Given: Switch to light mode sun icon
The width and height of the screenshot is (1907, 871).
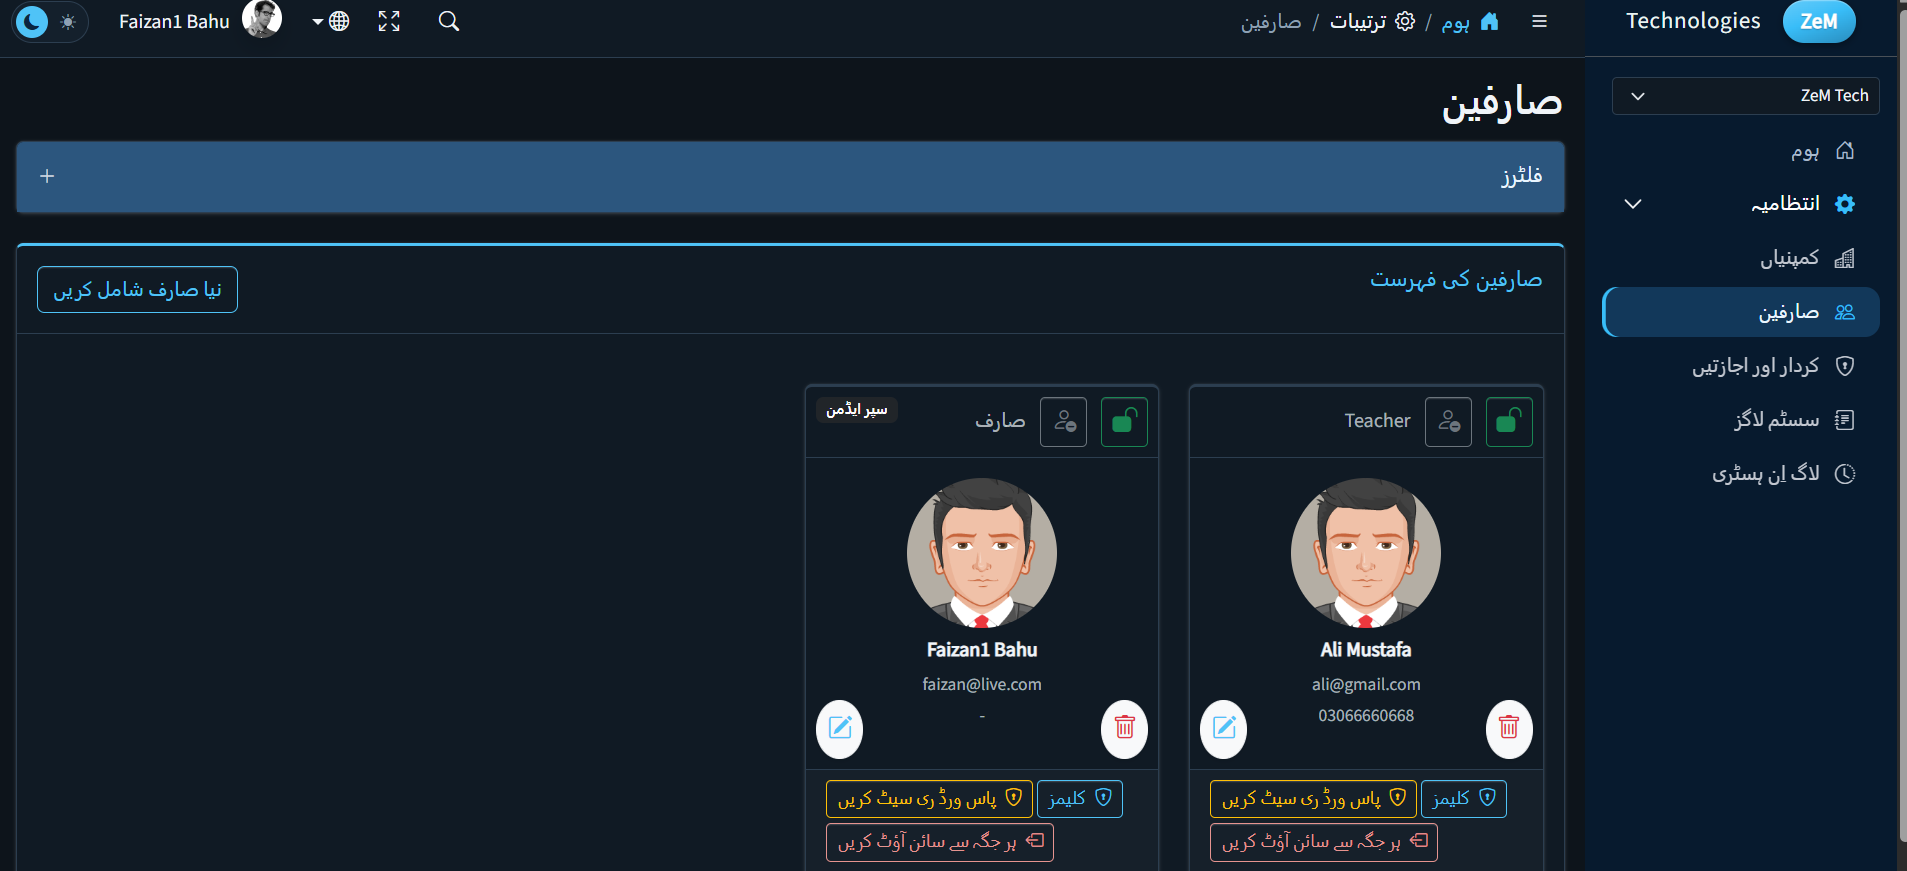Looking at the screenshot, I should 68,21.
